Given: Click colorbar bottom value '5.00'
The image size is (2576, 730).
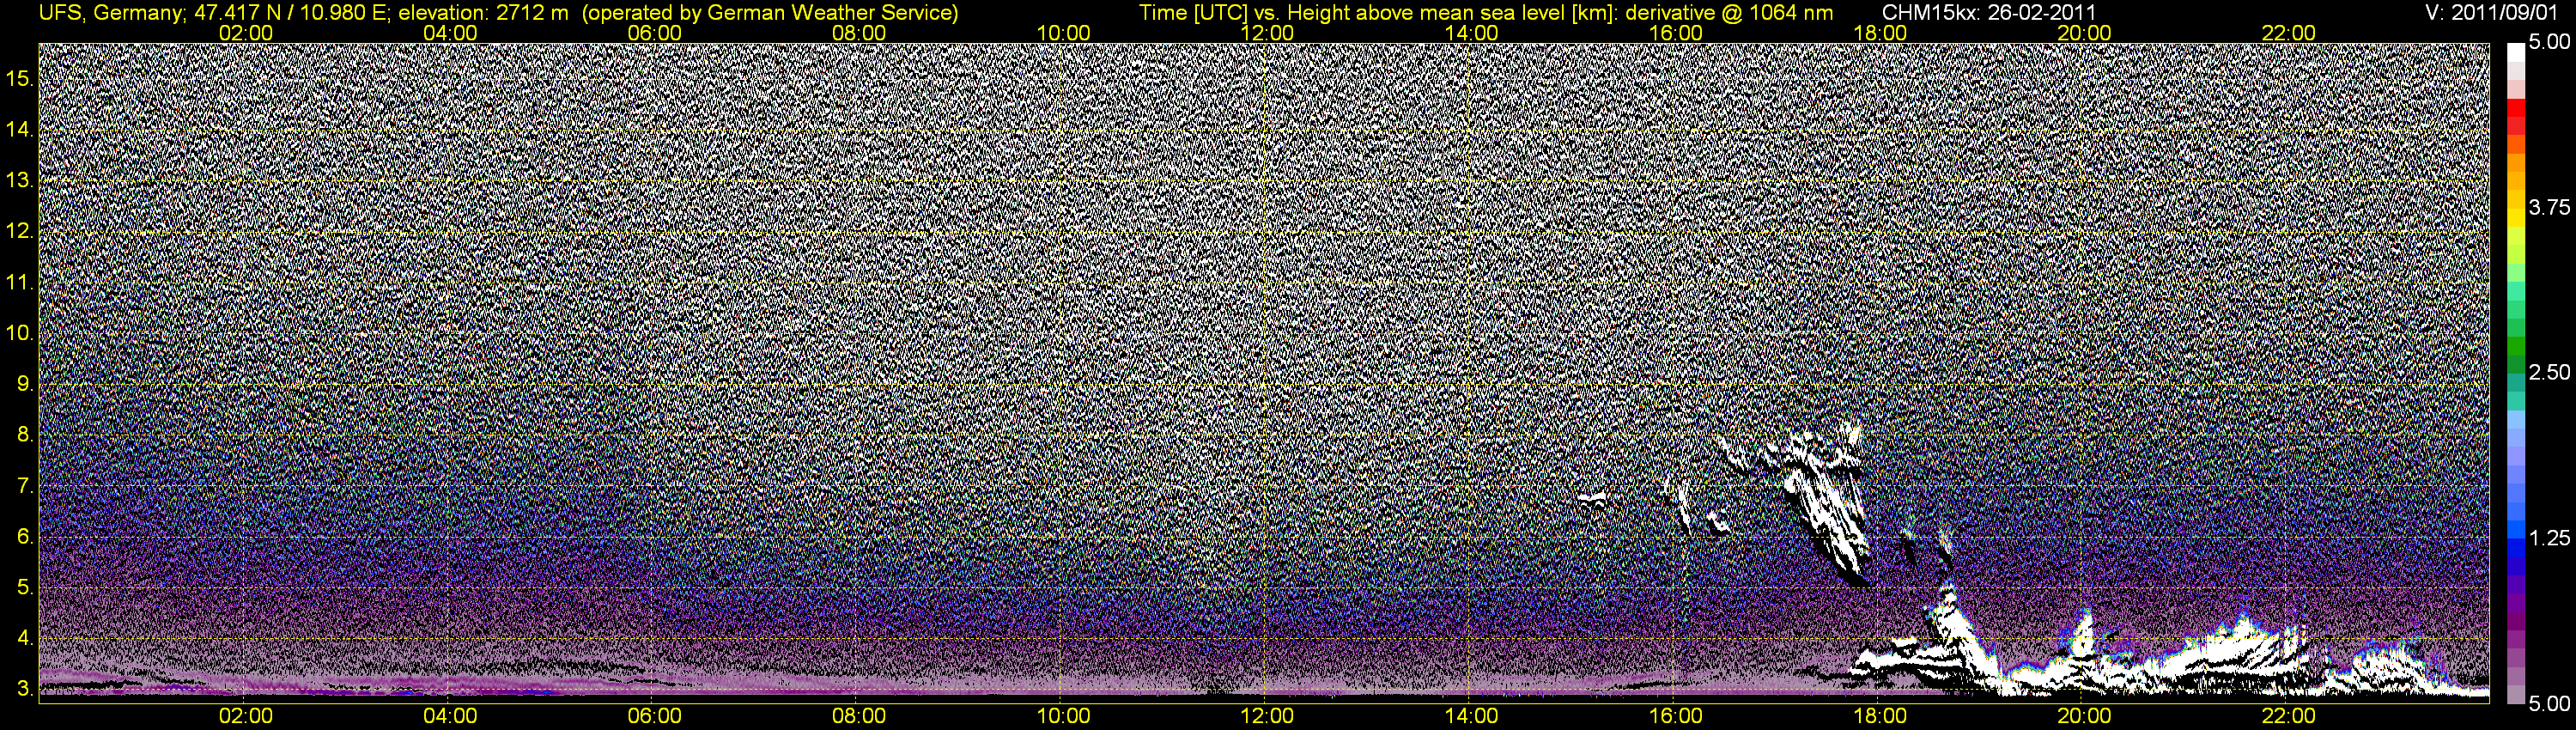Looking at the screenshot, I should pyautogui.click(x=2549, y=704).
